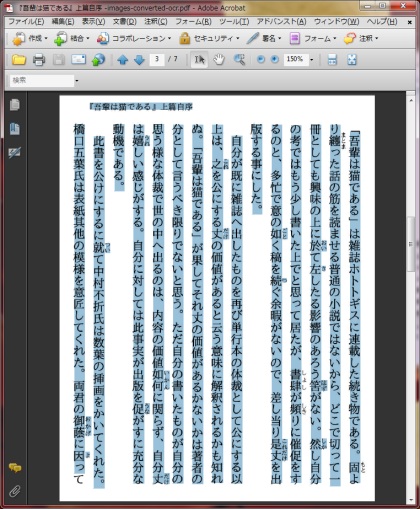
Task: Activate the Select tool cursor icon
Action: coord(199,60)
